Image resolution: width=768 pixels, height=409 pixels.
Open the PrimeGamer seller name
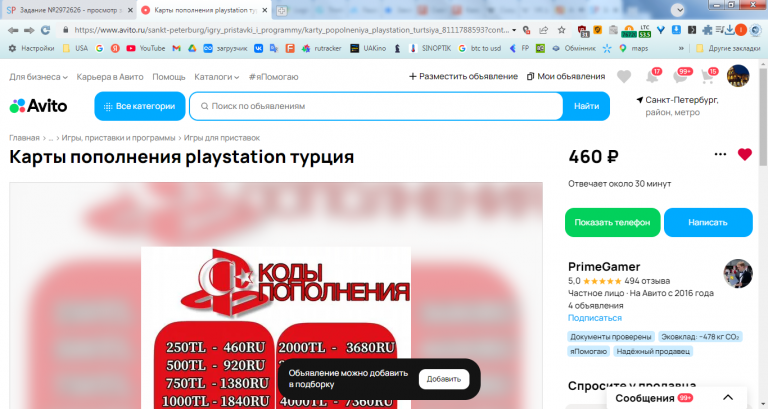604,266
